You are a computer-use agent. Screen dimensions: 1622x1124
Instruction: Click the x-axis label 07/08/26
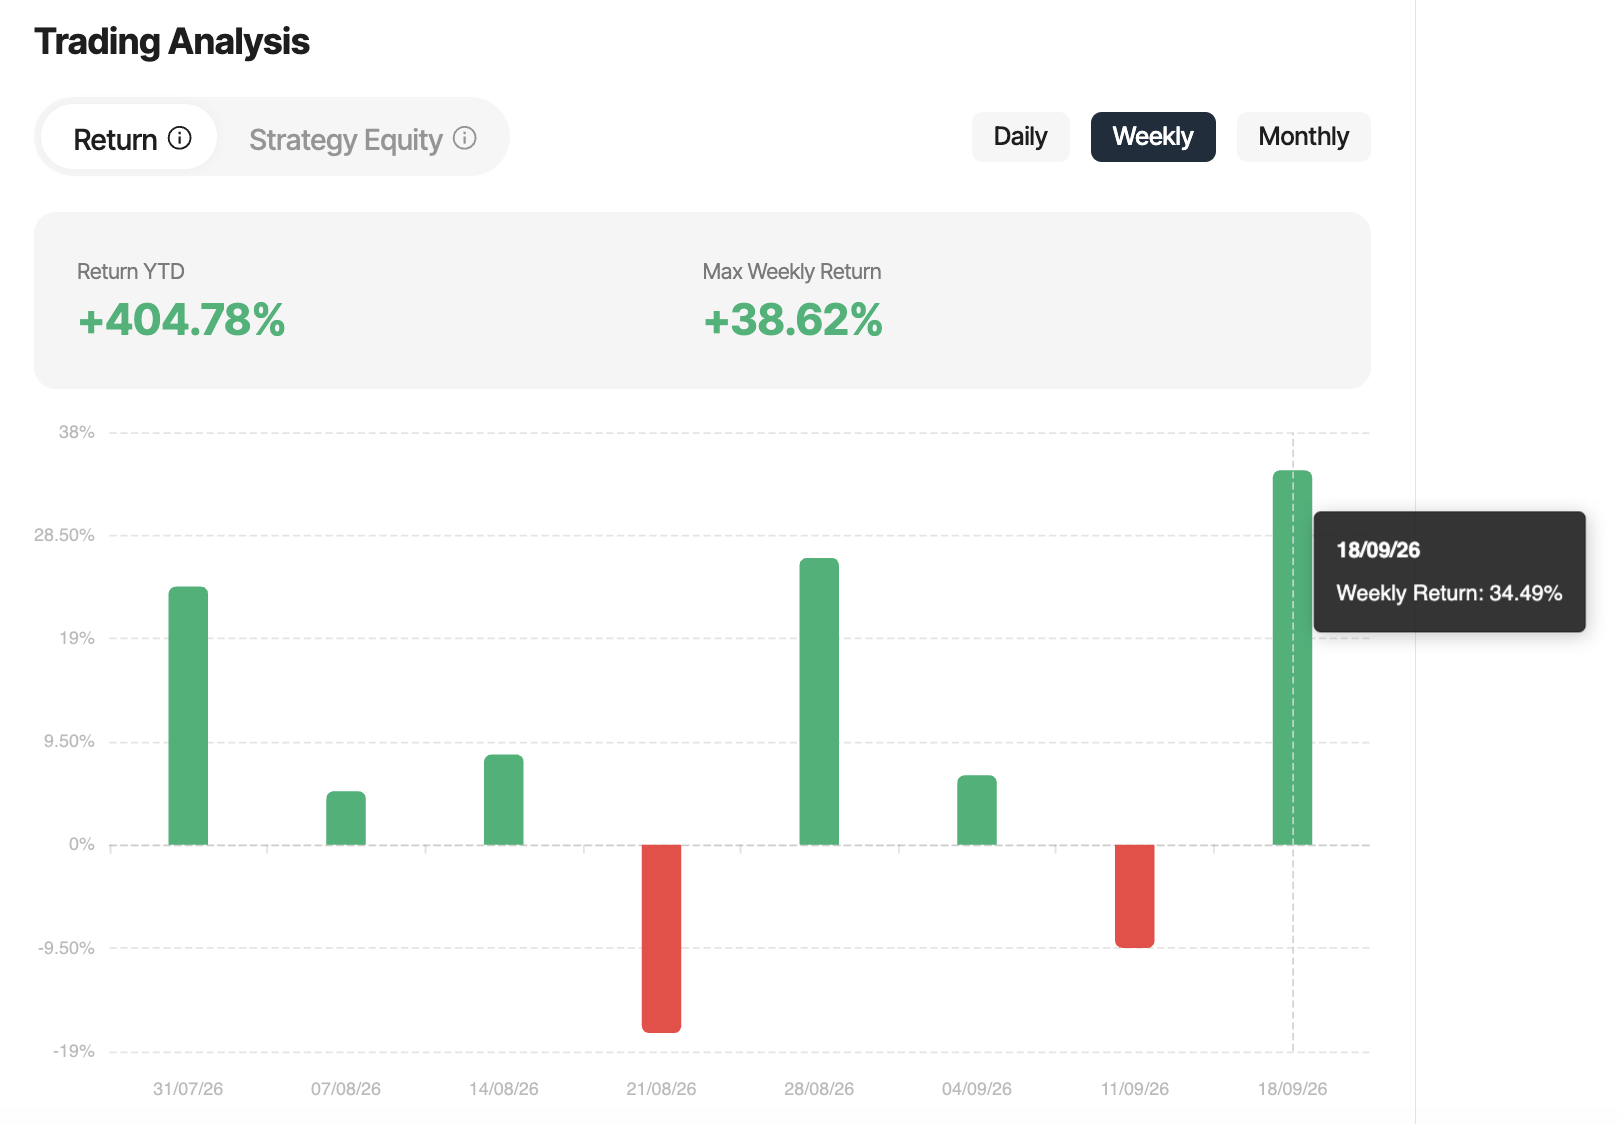(346, 1089)
